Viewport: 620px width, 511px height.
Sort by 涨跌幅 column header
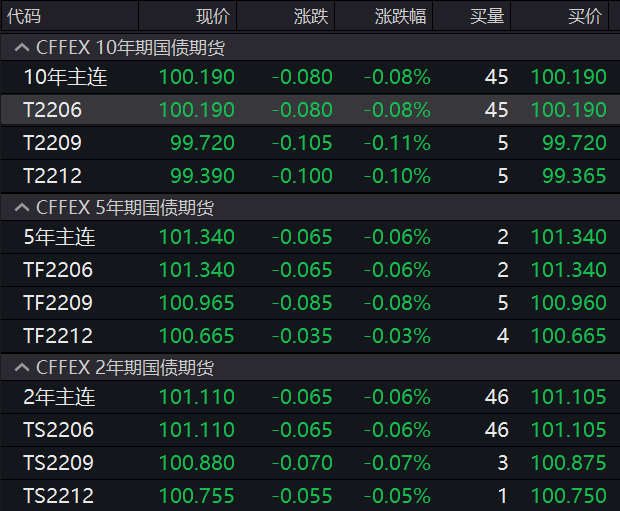coord(400,16)
